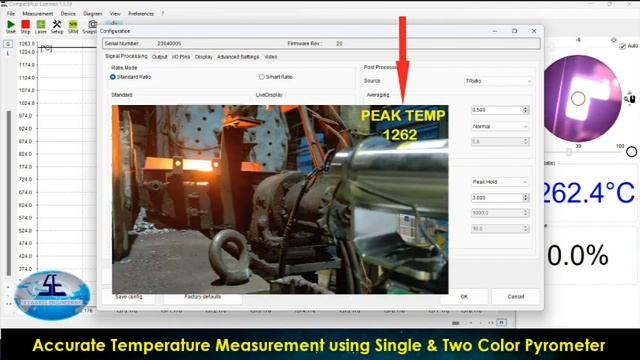Screen dimensions: 640x360
Task: Click the 0.0% reading
Action: click(578, 256)
